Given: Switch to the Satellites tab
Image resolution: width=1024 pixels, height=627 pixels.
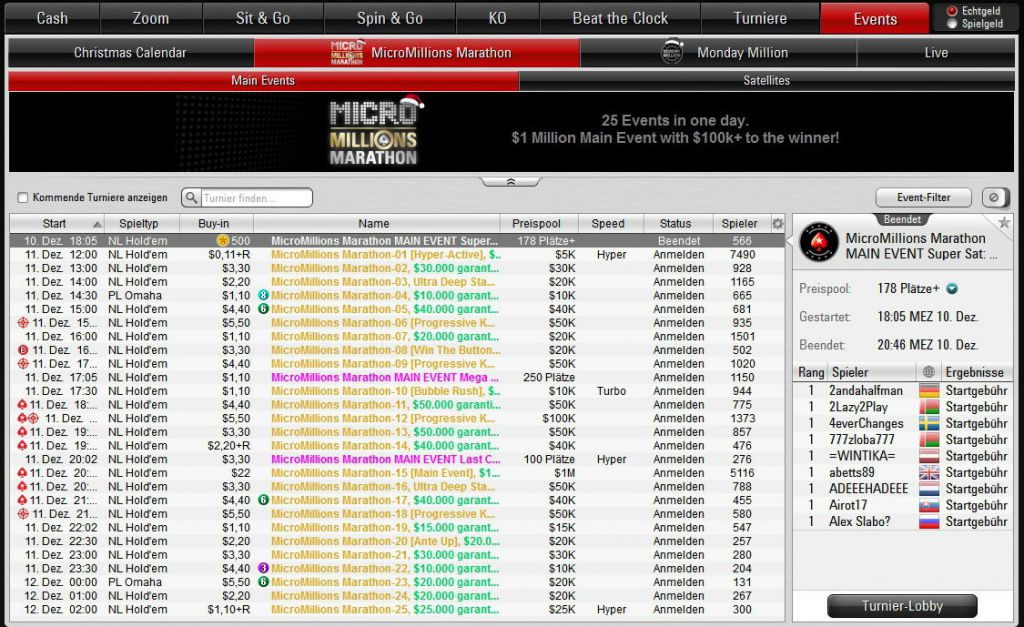Looking at the screenshot, I should coord(767,80).
